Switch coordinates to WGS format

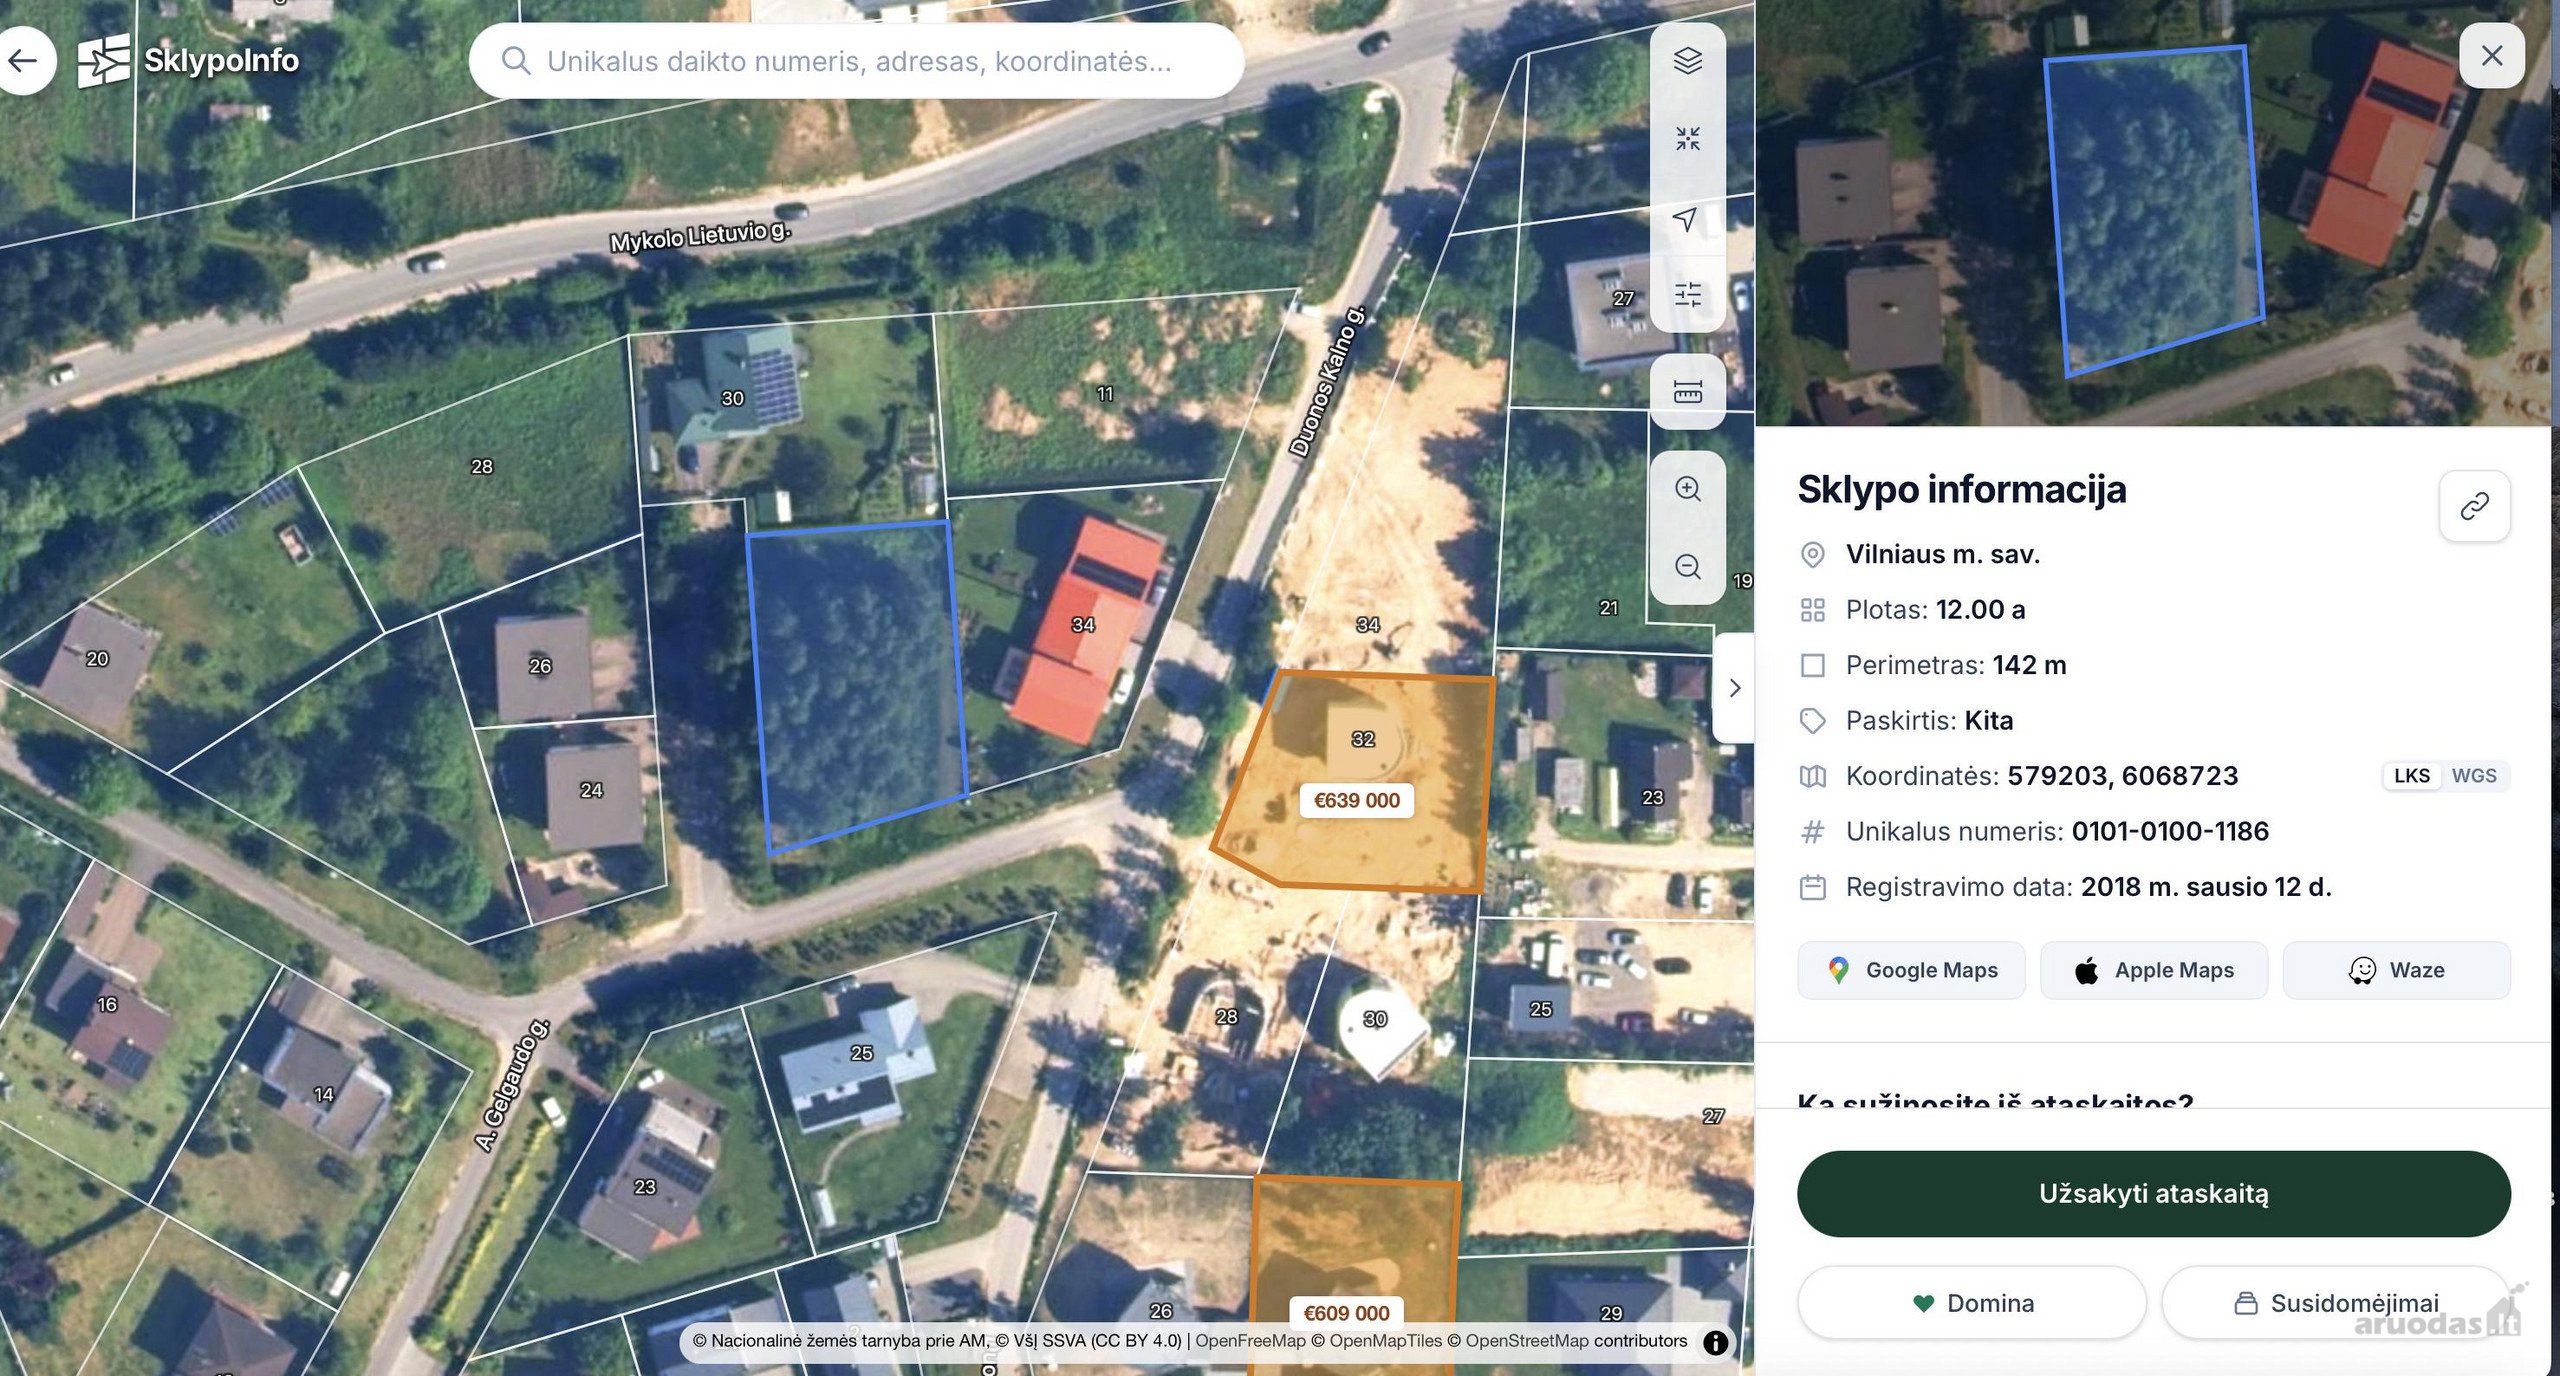(2474, 776)
